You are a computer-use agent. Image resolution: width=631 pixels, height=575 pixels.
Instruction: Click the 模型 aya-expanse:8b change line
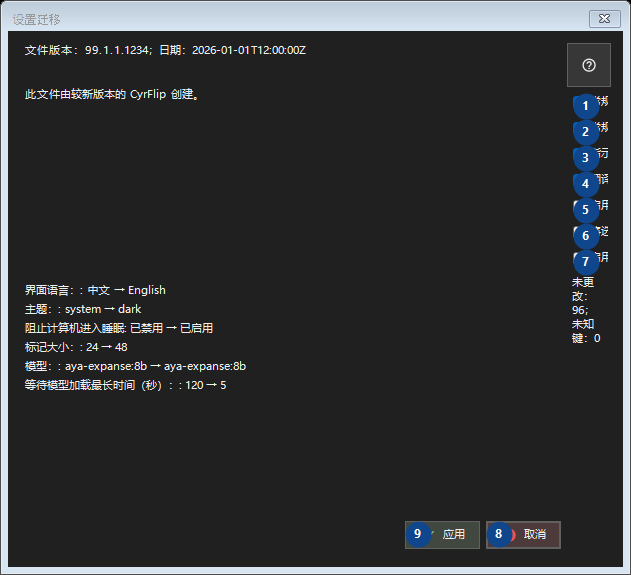coord(135,366)
